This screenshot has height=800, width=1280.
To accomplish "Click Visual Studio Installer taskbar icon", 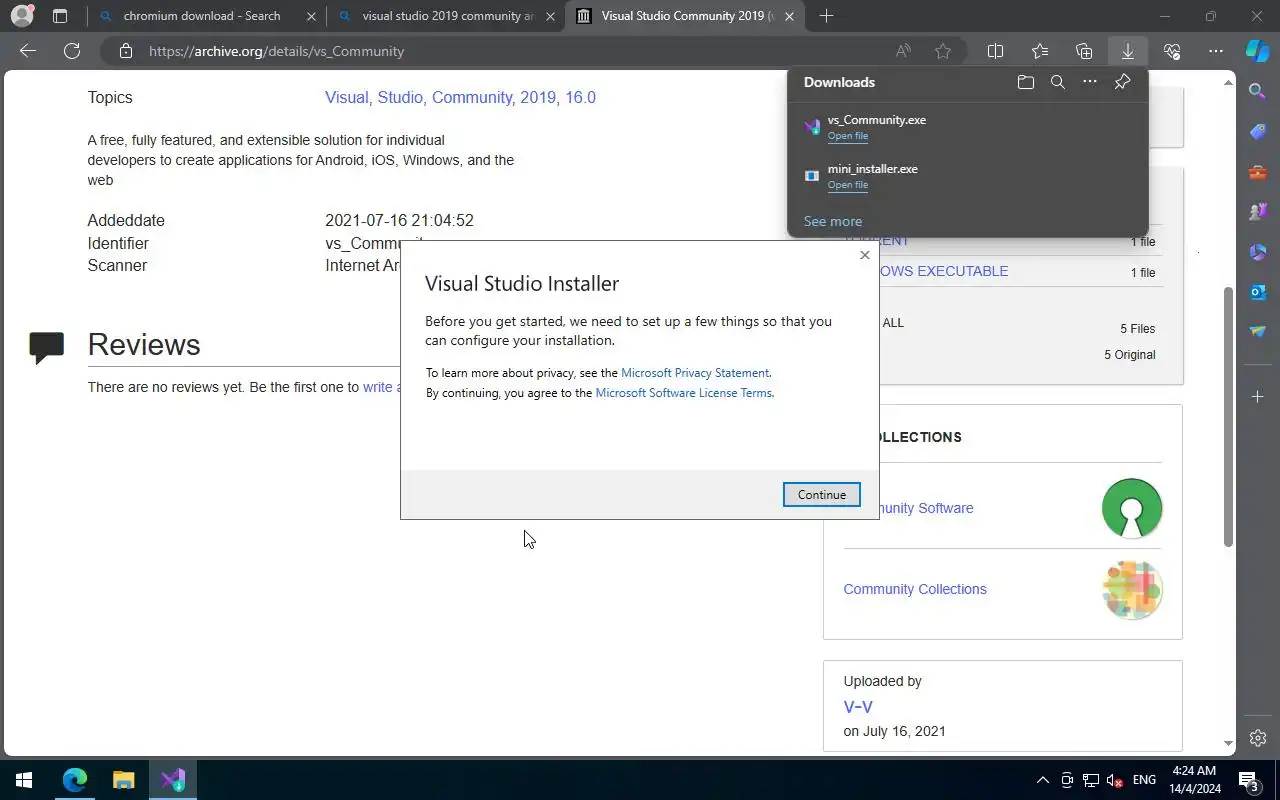I will pyautogui.click(x=172, y=780).
